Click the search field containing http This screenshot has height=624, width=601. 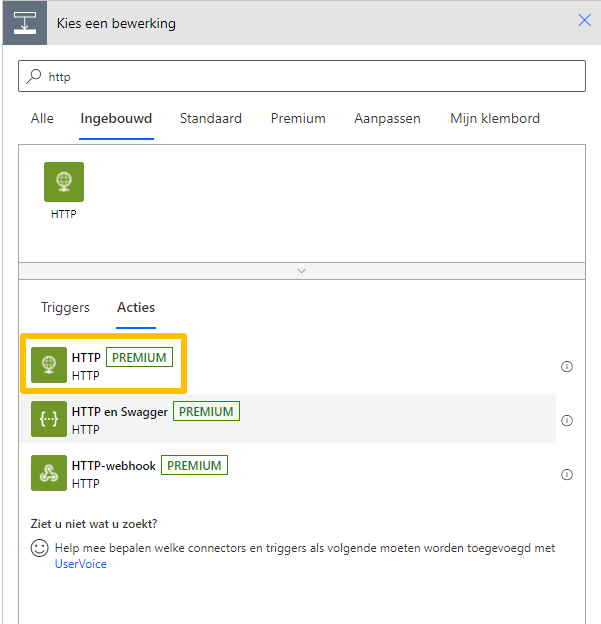(x=302, y=76)
